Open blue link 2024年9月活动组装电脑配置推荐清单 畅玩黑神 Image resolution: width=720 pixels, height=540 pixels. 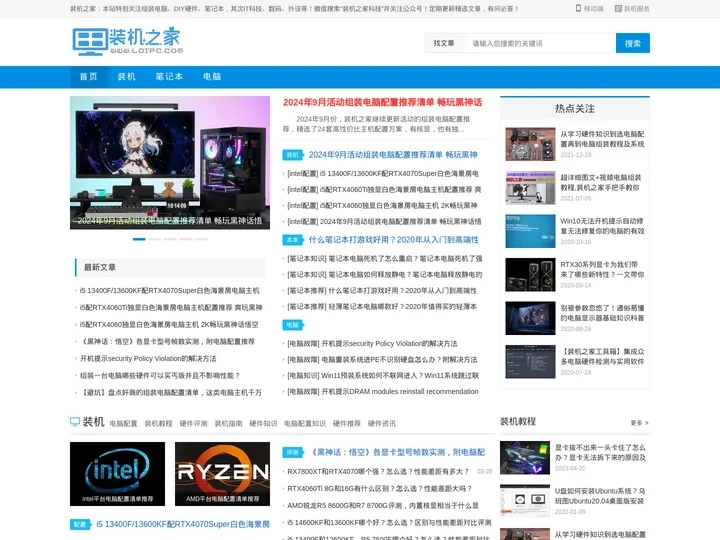pos(393,155)
